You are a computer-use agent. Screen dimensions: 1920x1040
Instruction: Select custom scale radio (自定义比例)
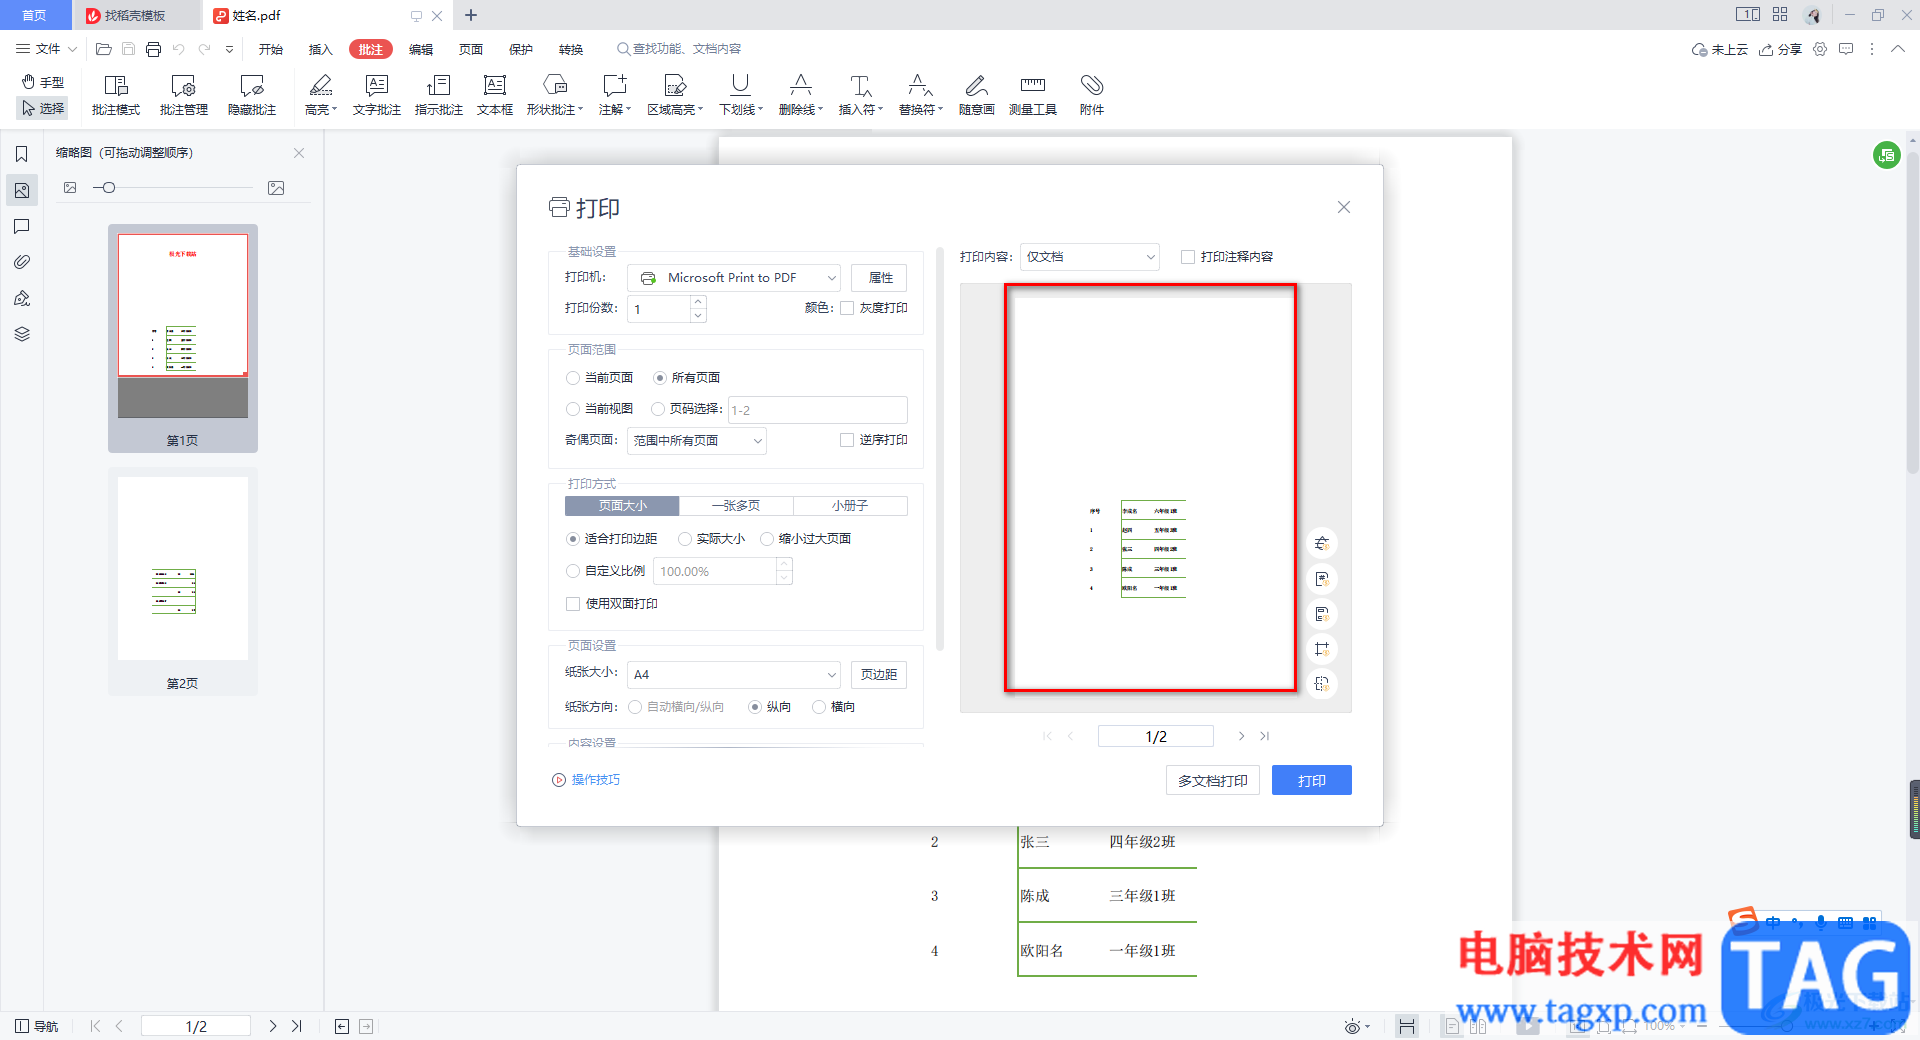pos(573,571)
